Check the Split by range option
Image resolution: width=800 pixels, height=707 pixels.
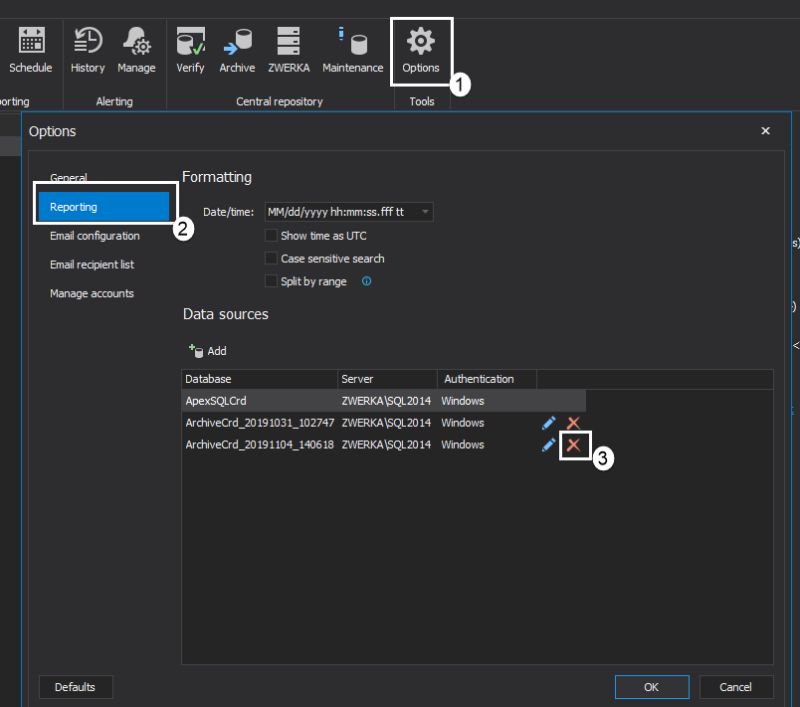270,281
